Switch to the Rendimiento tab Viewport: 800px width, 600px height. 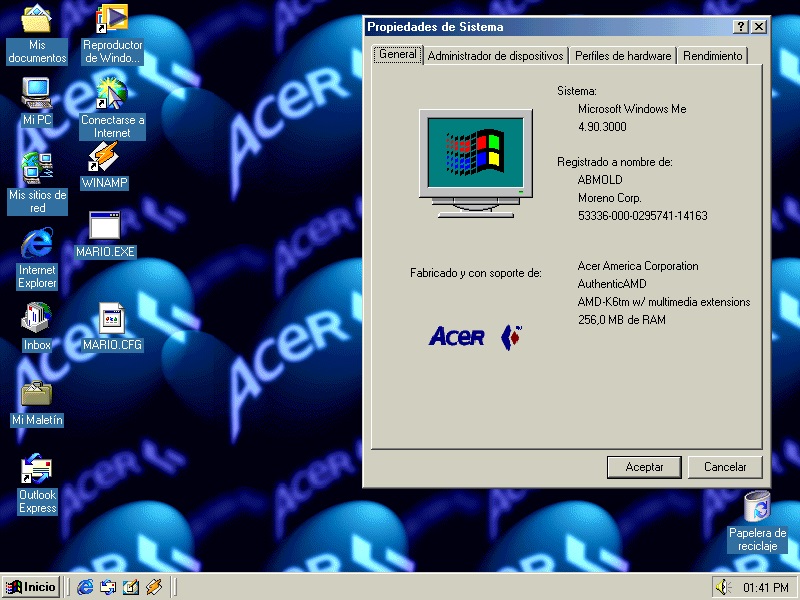(x=713, y=56)
